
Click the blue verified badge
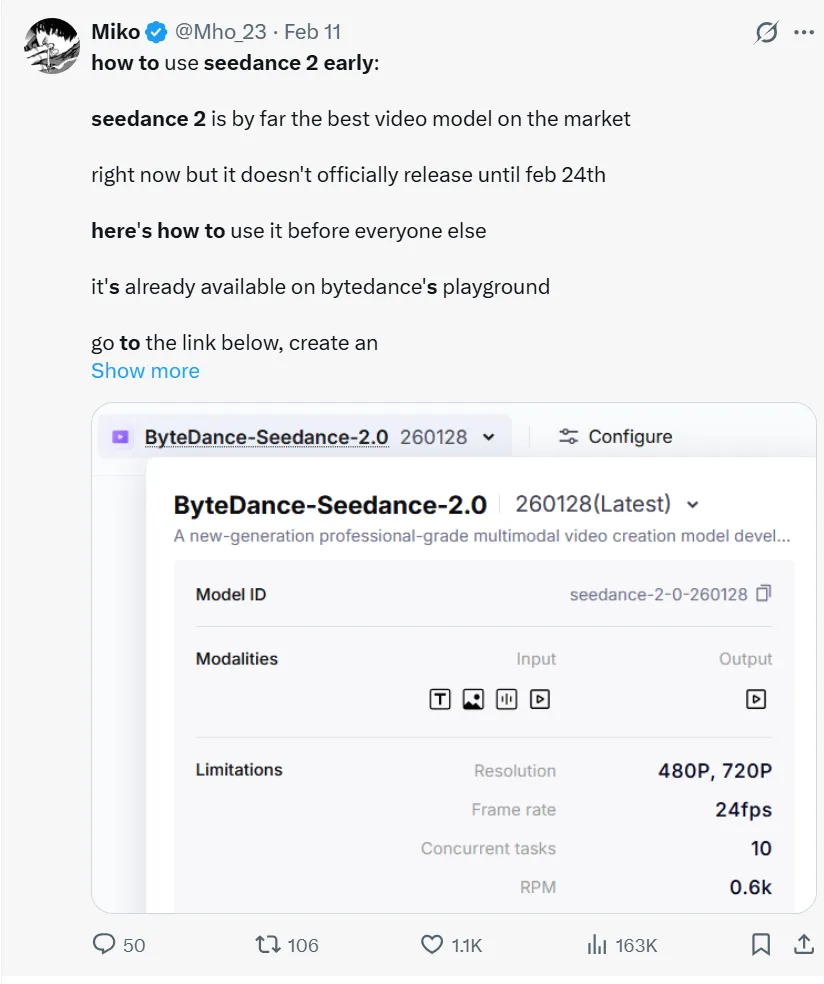click(157, 33)
